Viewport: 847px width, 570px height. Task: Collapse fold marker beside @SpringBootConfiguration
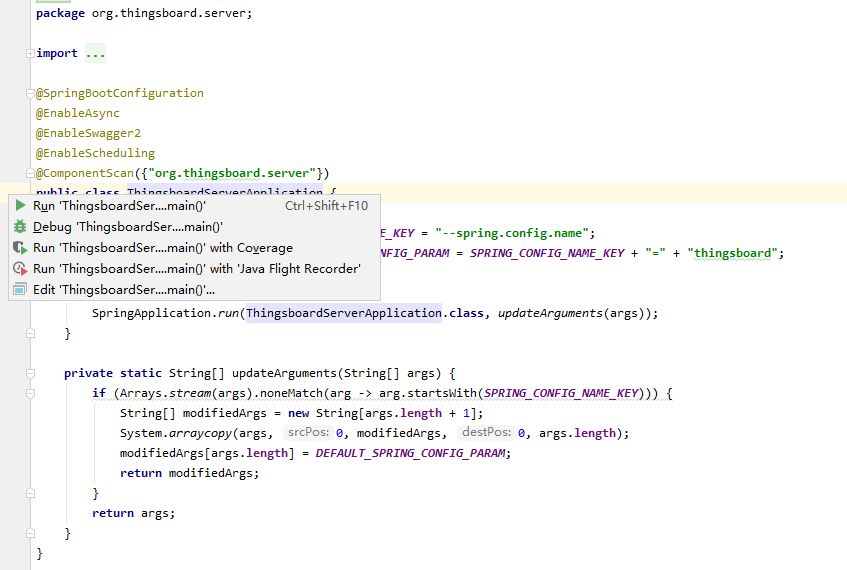pos(30,93)
